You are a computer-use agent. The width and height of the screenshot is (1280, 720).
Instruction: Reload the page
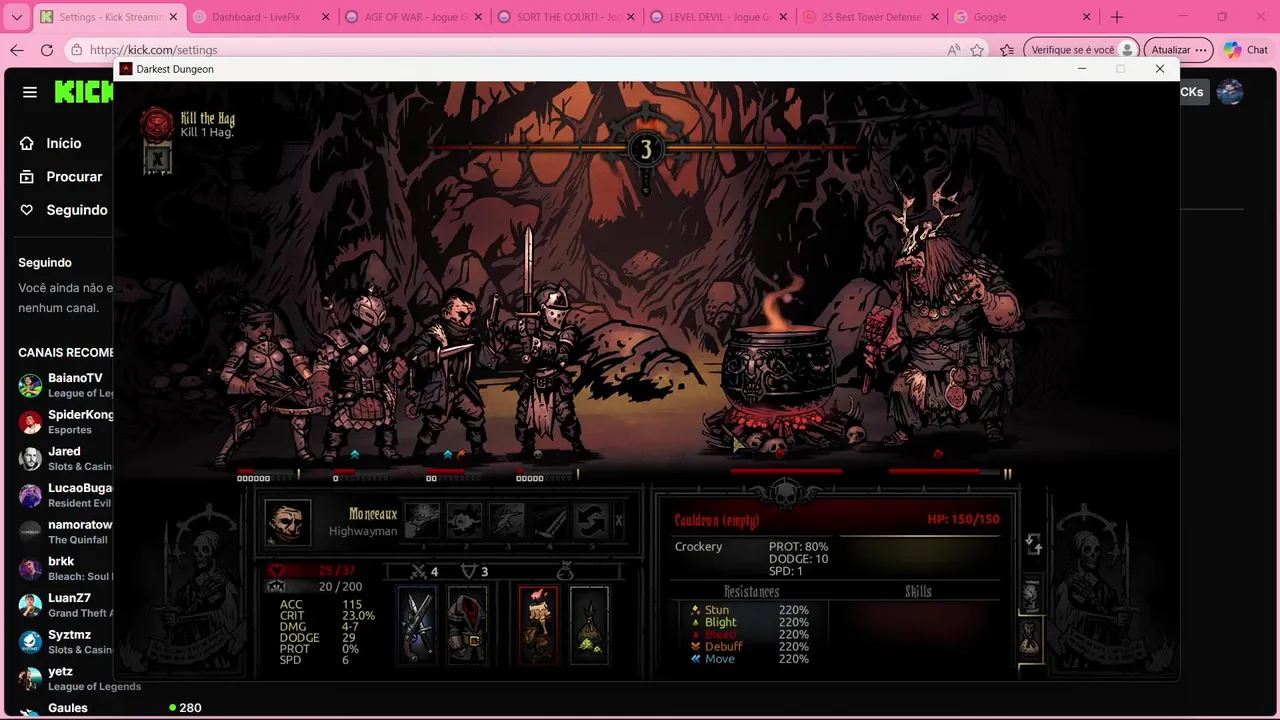coord(47,50)
